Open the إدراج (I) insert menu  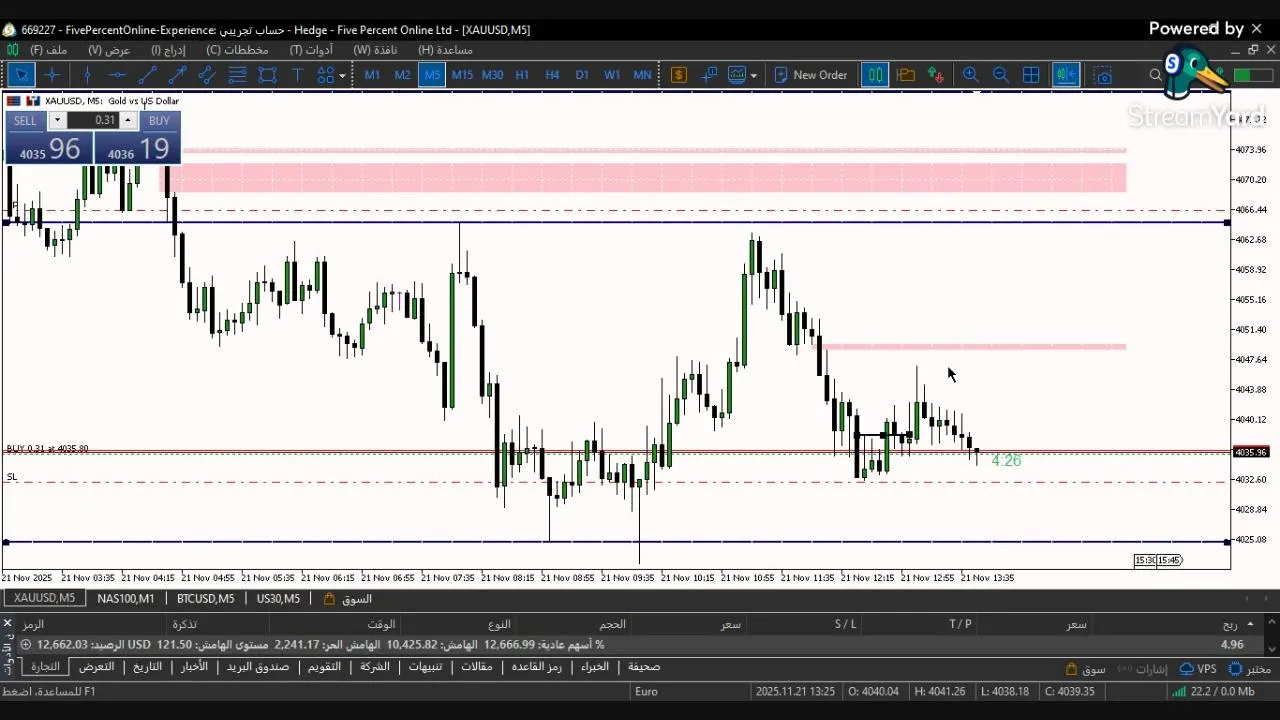point(169,49)
